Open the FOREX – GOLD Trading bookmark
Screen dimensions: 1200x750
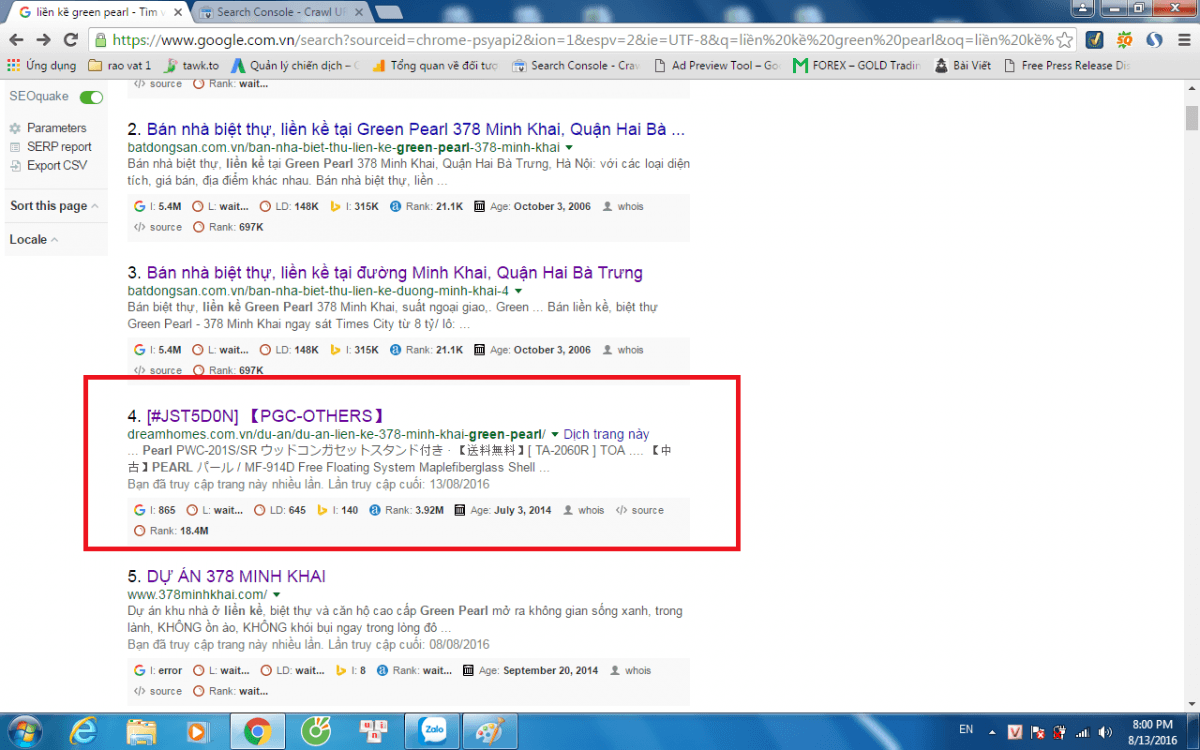pos(857,66)
